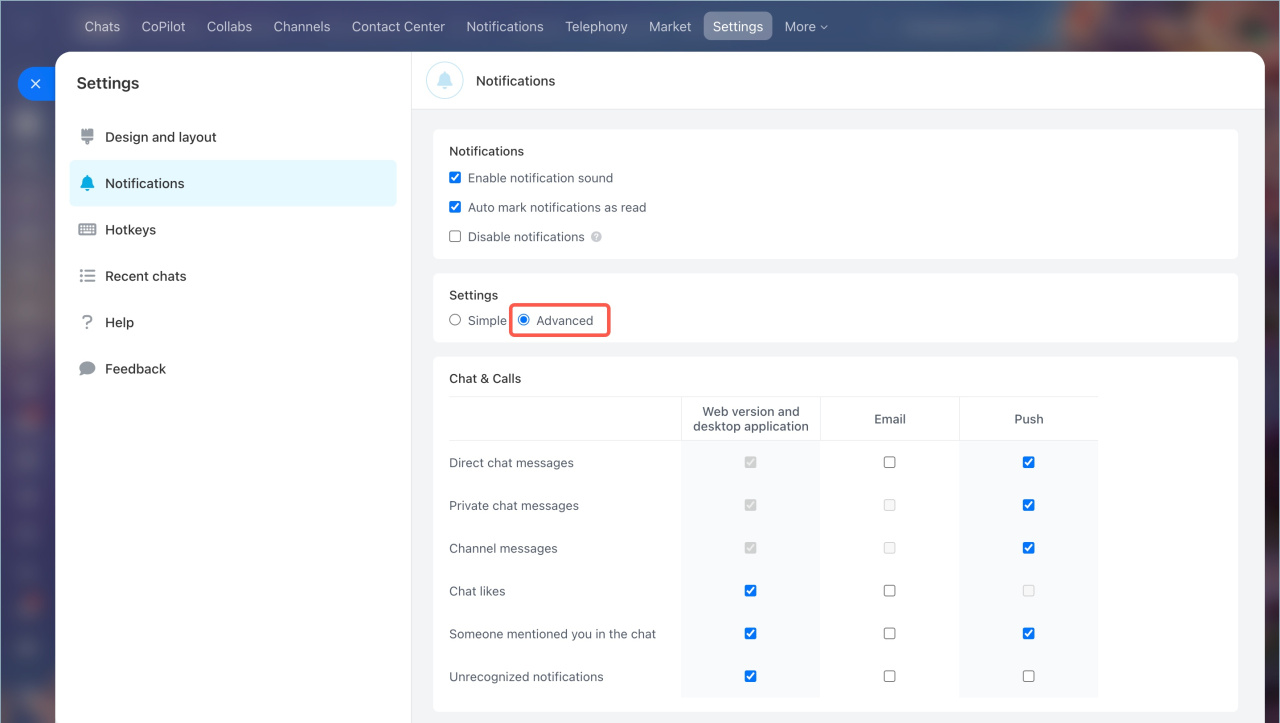Screen dimensions: 1280x723
Task: Click the Hotkeys keyboard icon
Action: pos(87,230)
